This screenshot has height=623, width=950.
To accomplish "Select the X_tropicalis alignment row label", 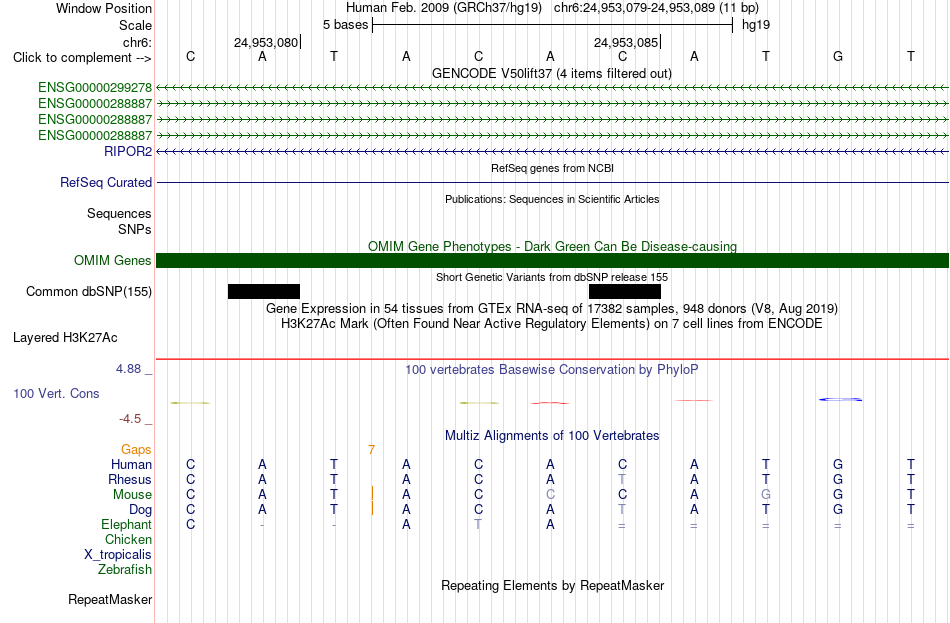I will pyautogui.click(x=118, y=555).
